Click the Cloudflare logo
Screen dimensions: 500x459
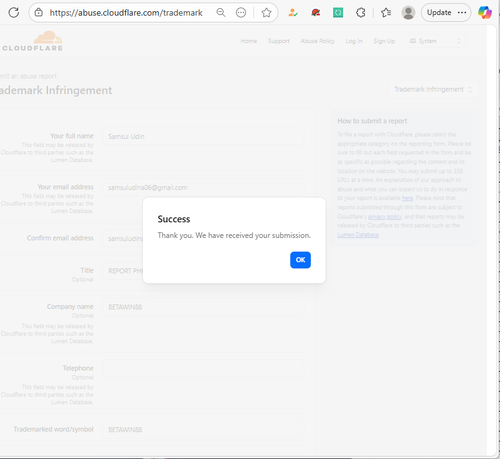(x=32, y=41)
